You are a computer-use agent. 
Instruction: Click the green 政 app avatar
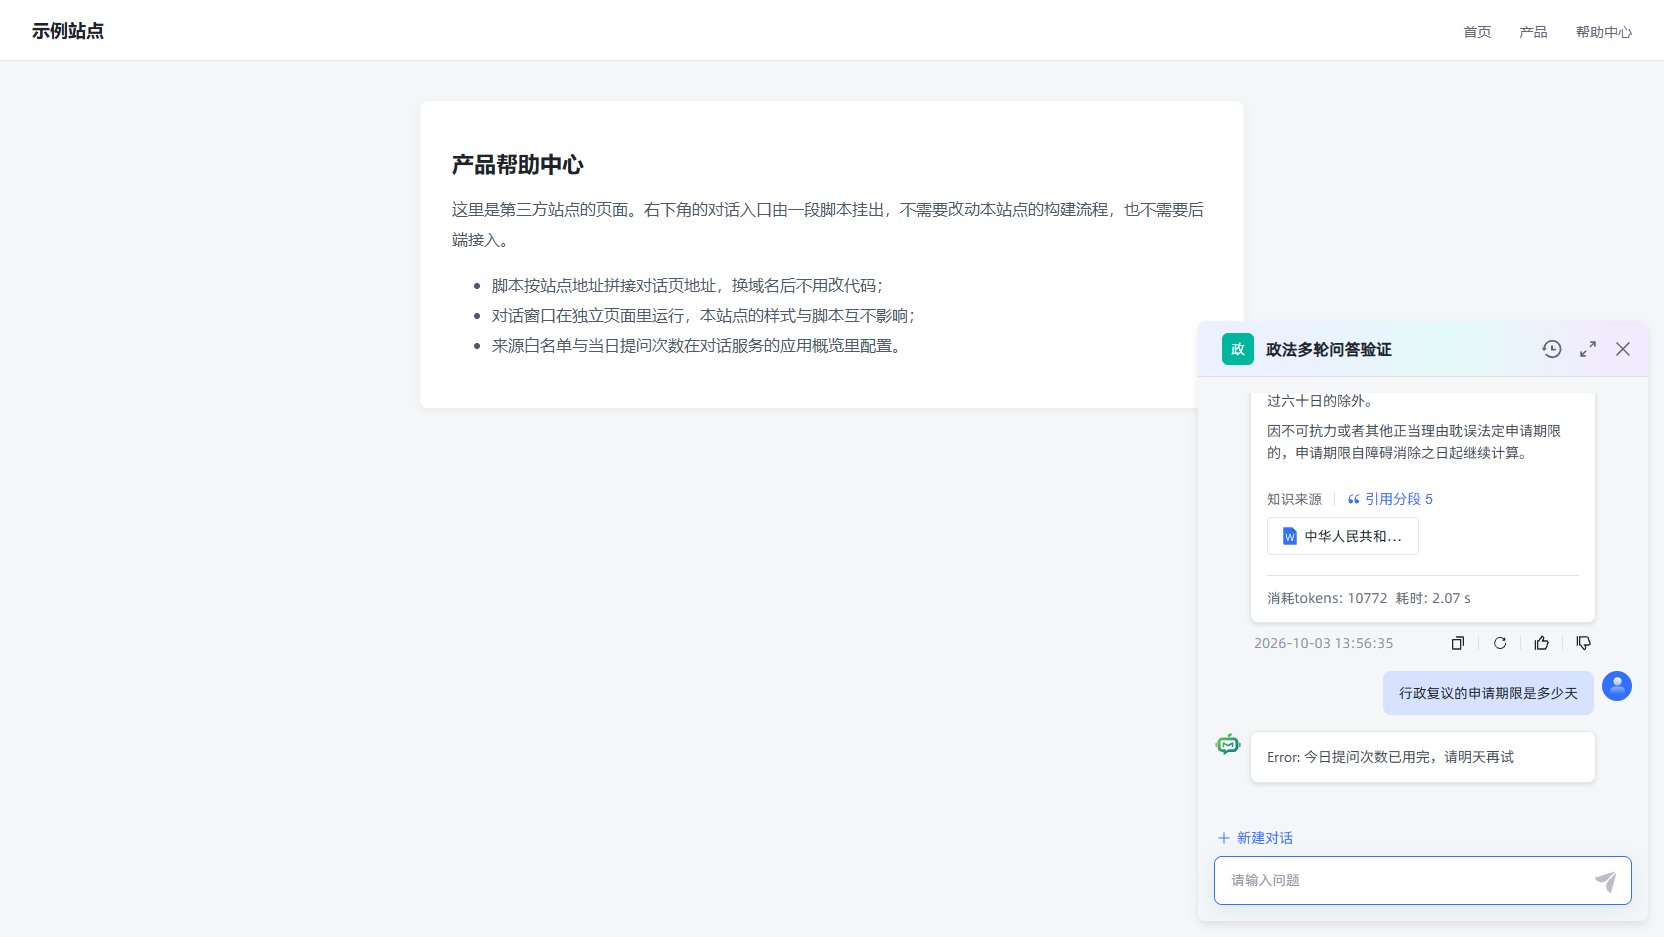[x=1238, y=349]
